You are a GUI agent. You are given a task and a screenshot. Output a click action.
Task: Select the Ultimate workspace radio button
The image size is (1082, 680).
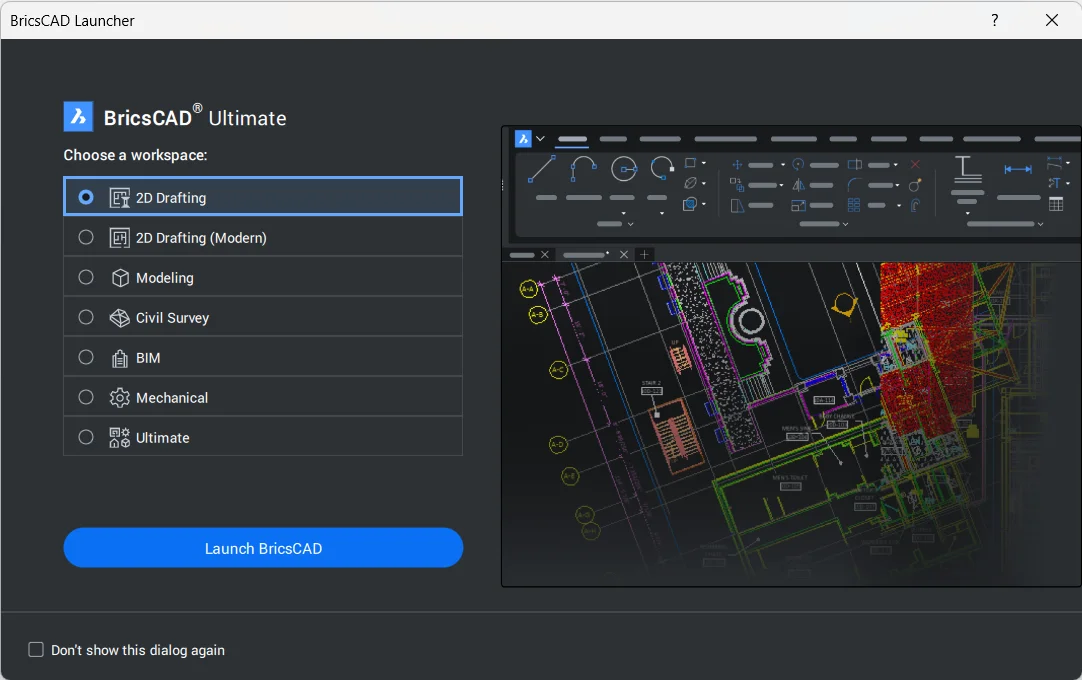pos(86,437)
